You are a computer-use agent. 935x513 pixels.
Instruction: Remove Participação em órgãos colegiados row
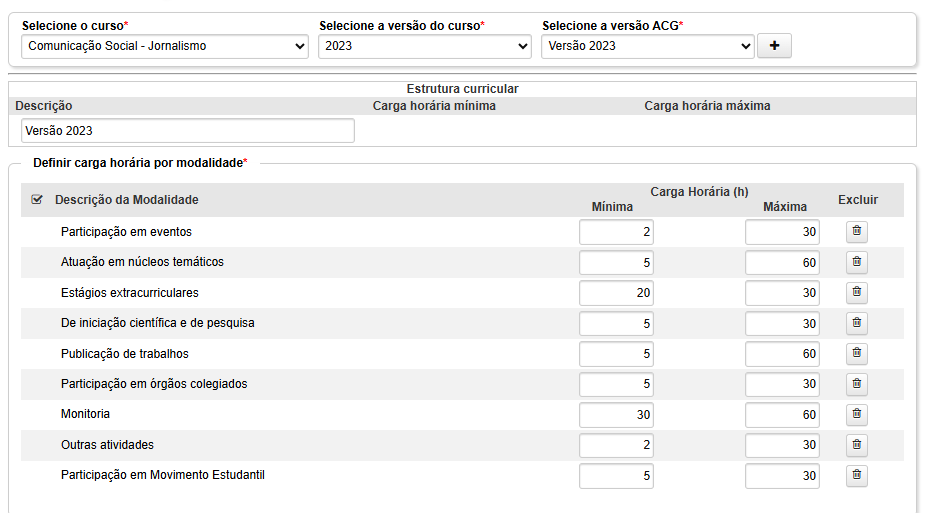click(857, 384)
